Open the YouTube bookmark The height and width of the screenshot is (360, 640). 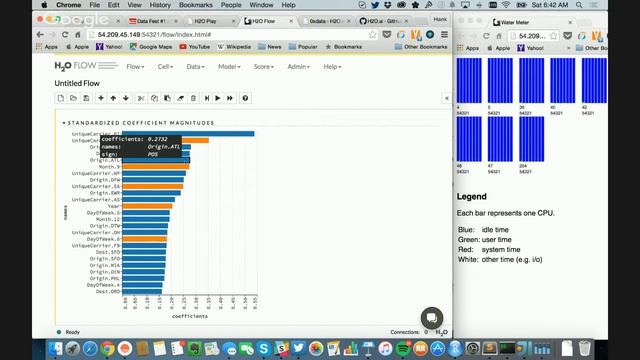(195, 47)
